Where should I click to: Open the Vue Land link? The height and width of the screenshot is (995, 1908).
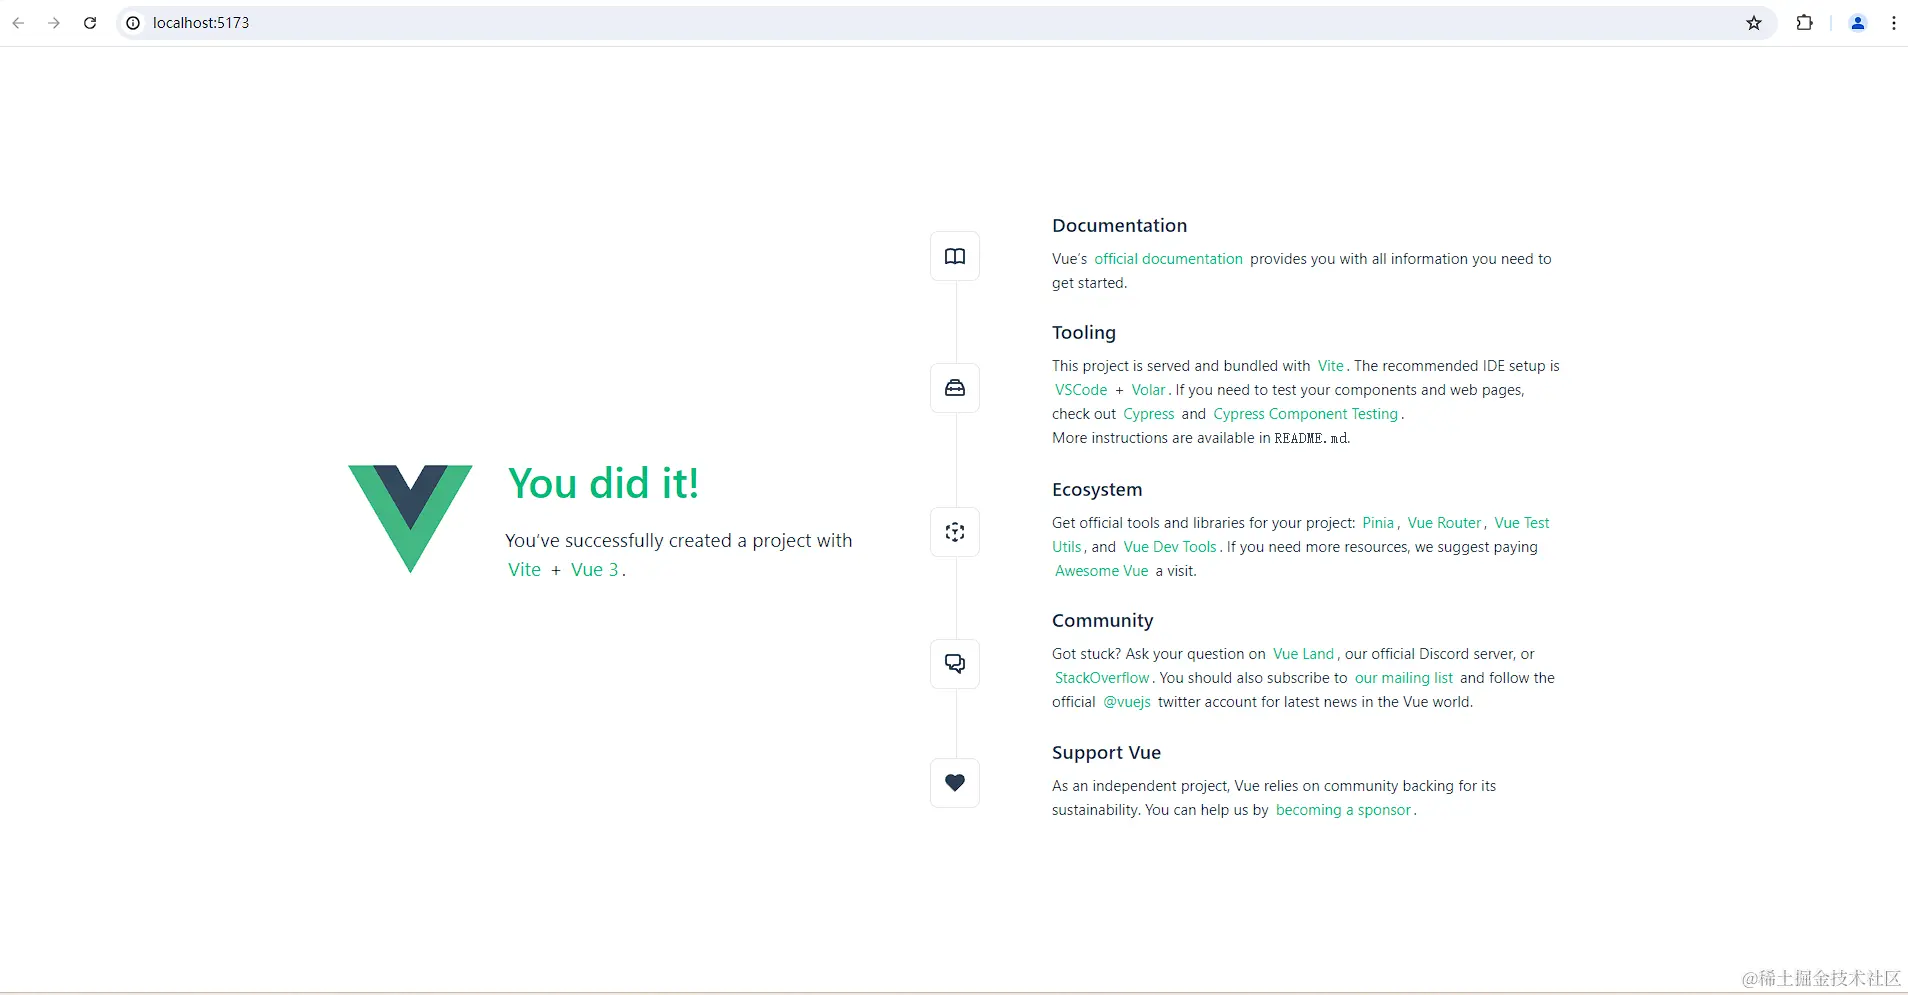(x=1303, y=654)
